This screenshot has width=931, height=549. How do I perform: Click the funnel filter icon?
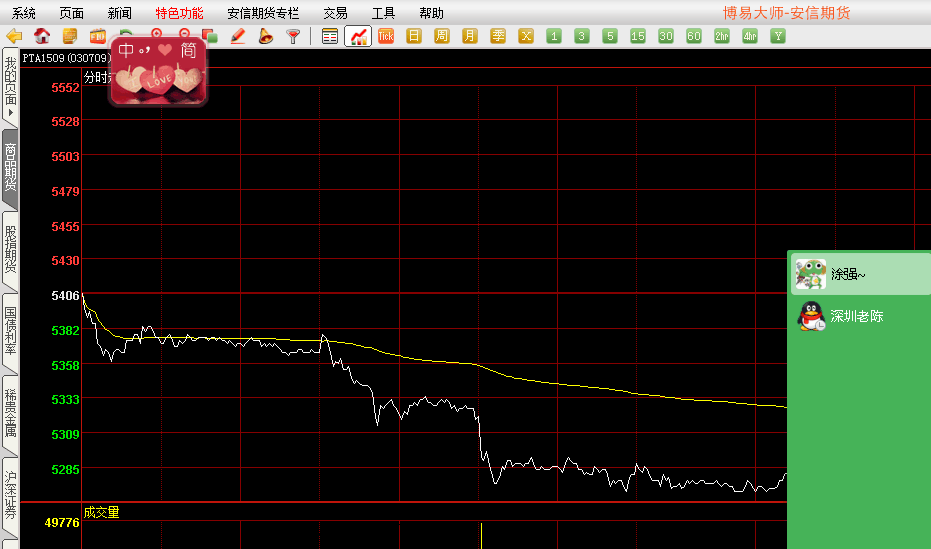(x=293, y=36)
